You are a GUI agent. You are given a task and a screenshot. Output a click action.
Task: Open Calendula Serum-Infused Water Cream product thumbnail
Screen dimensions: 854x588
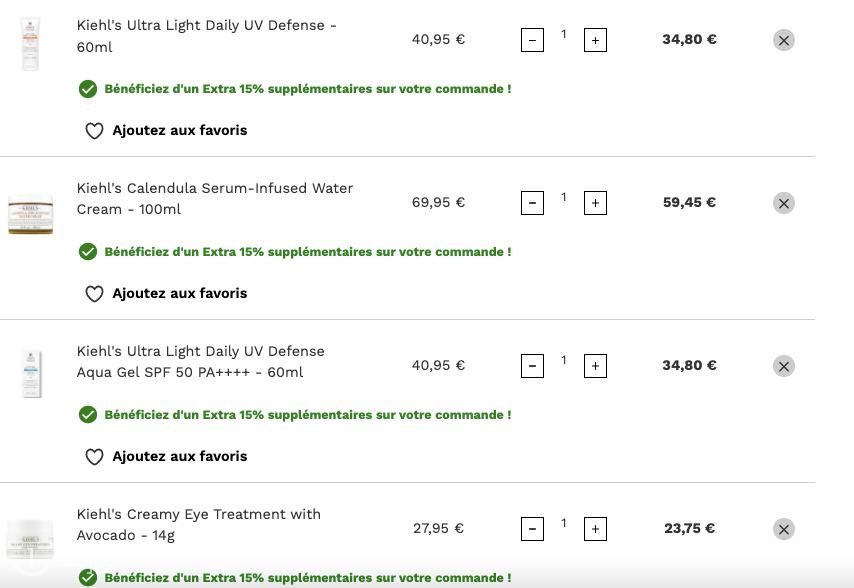tap(30, 214)
